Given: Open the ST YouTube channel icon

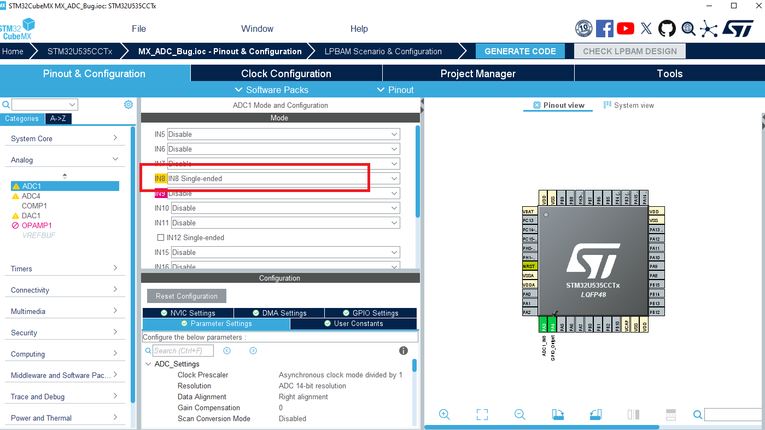Looking at the screenshot, I should point(625,28).
